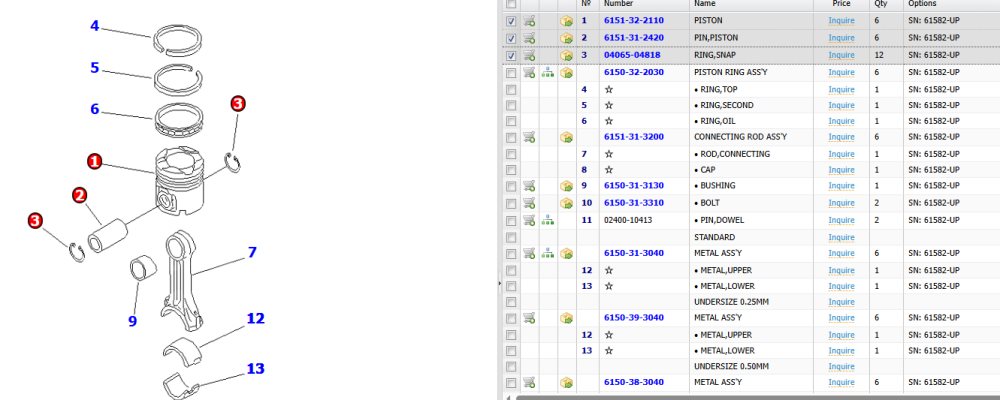
Task: Select callout 6 for oil ring
Action: tap(94, 109)
